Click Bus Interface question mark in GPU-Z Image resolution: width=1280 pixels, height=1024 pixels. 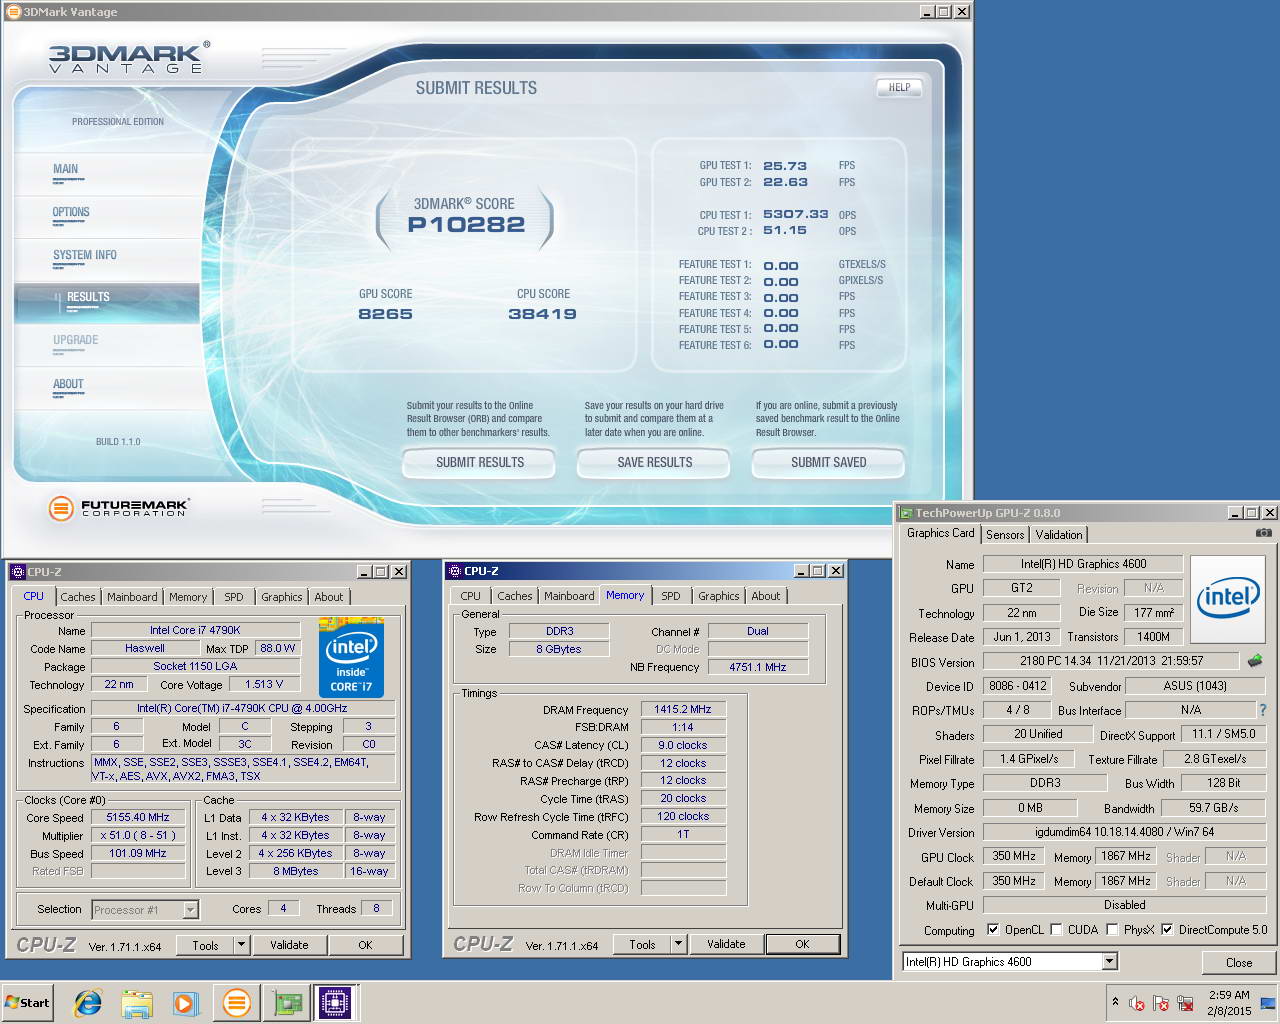point(1263,709)
